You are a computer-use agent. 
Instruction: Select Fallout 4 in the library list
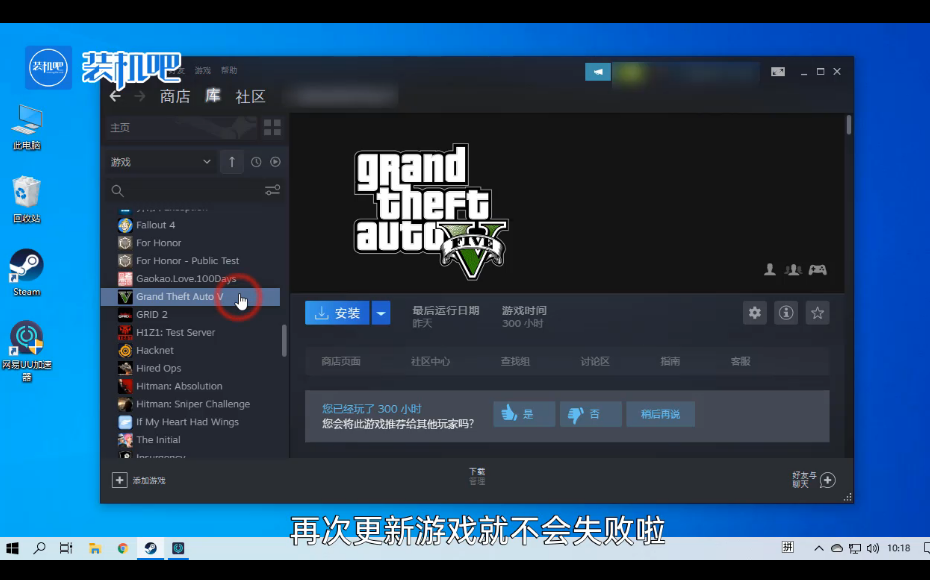[x=155, y=225]
